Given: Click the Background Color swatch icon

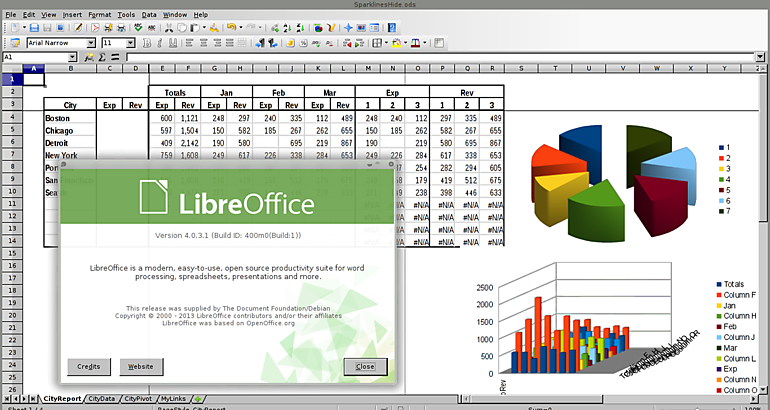Looking at the screenshot, I should pyautogui.click(x=396, y=43).
